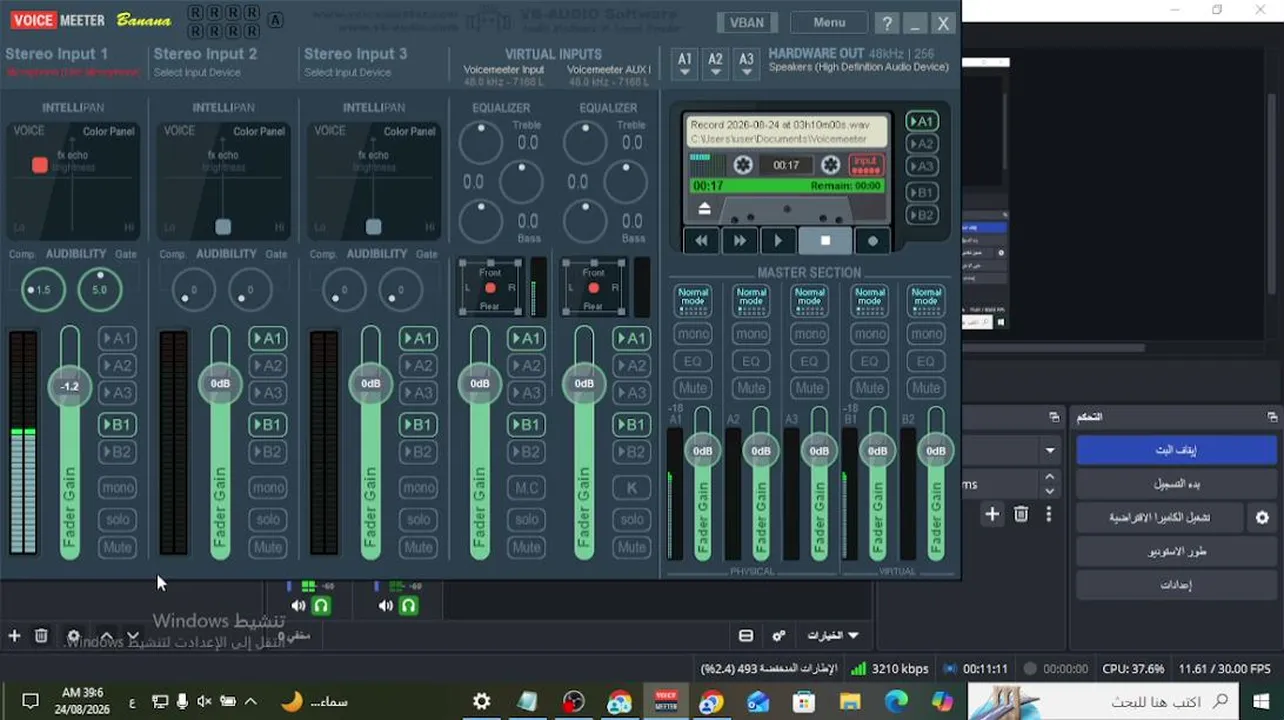Open Microsoft Edge from the taskbar
The height and width of the screenshot is (720, 1284).
click(x=896, y=702)
